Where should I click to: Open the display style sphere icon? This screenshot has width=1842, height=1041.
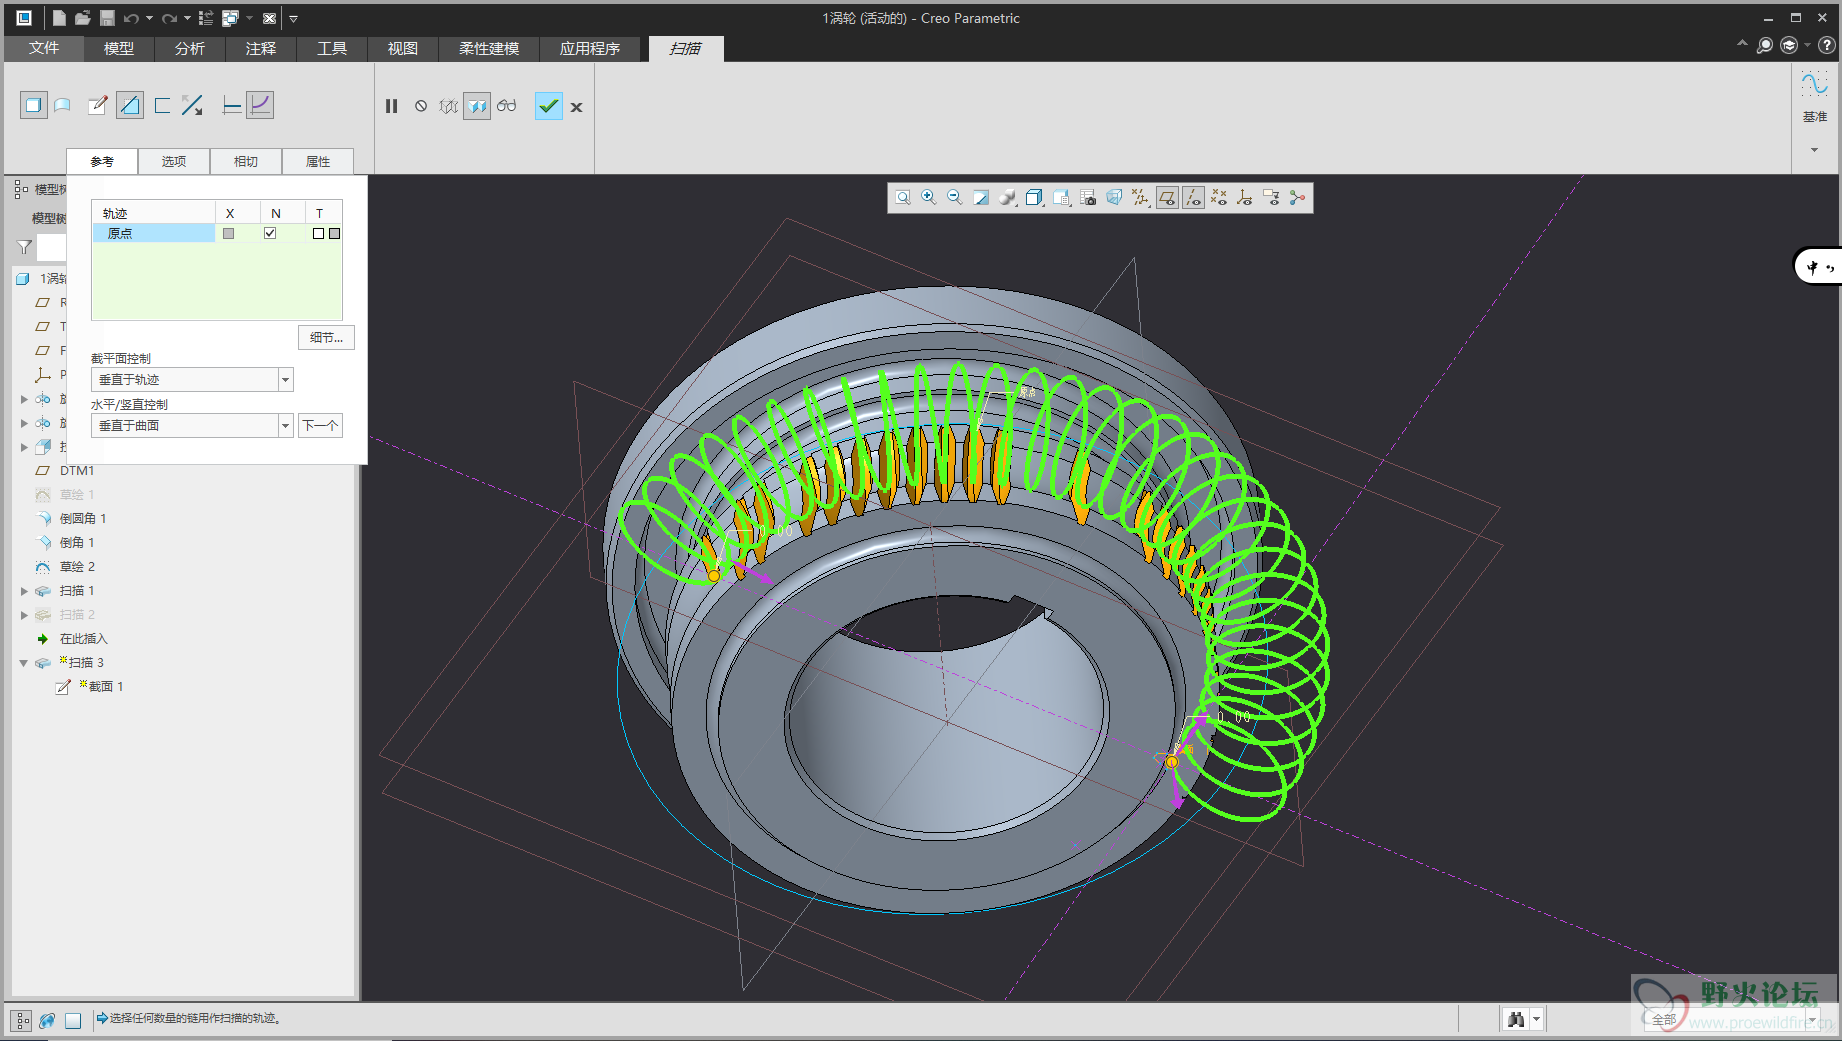1007,198
